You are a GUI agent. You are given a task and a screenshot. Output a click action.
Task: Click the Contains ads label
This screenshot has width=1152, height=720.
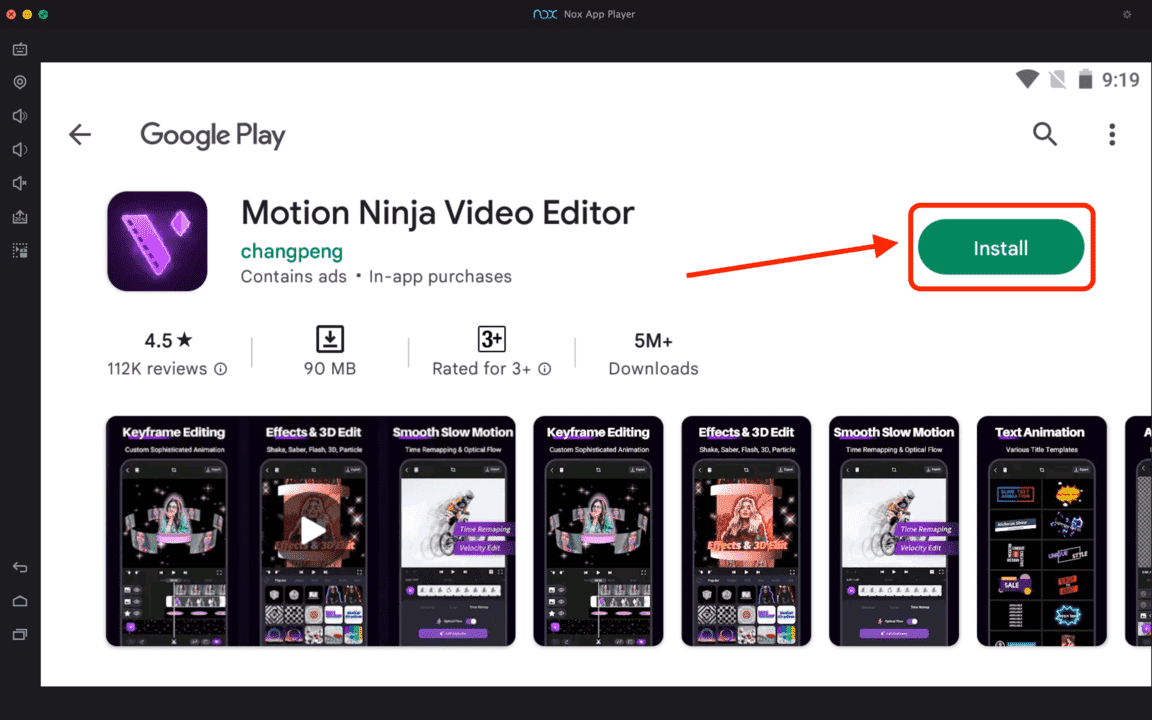[x=294, y=276]
